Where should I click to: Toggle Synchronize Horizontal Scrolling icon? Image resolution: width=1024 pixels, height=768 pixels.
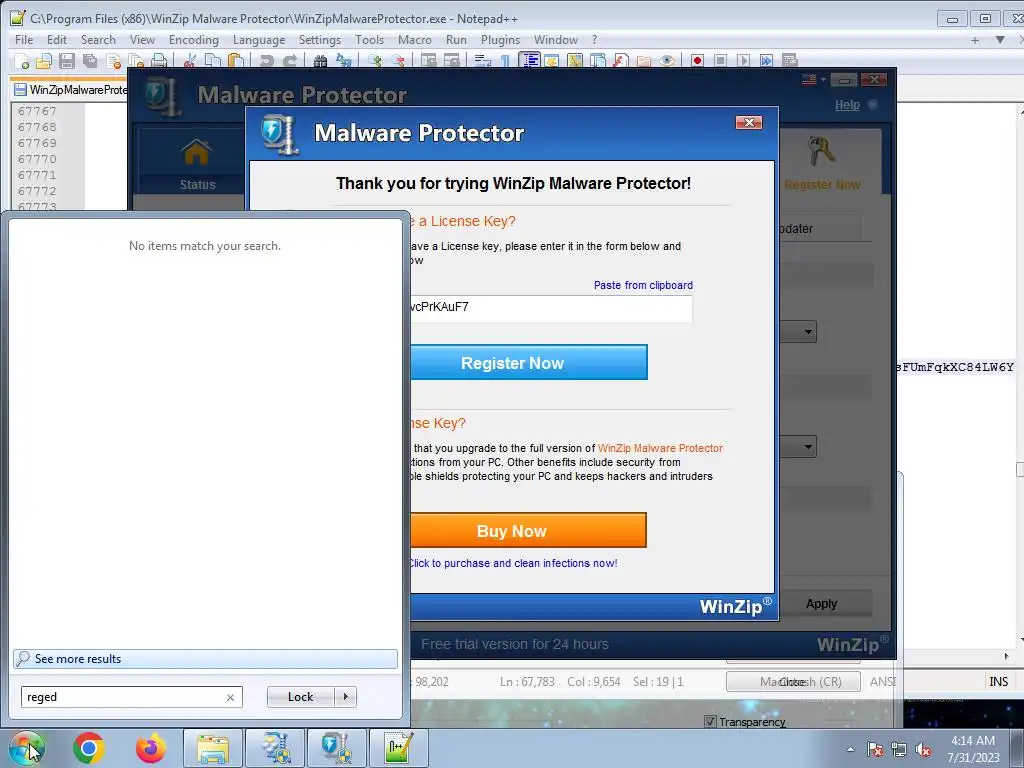451,61
